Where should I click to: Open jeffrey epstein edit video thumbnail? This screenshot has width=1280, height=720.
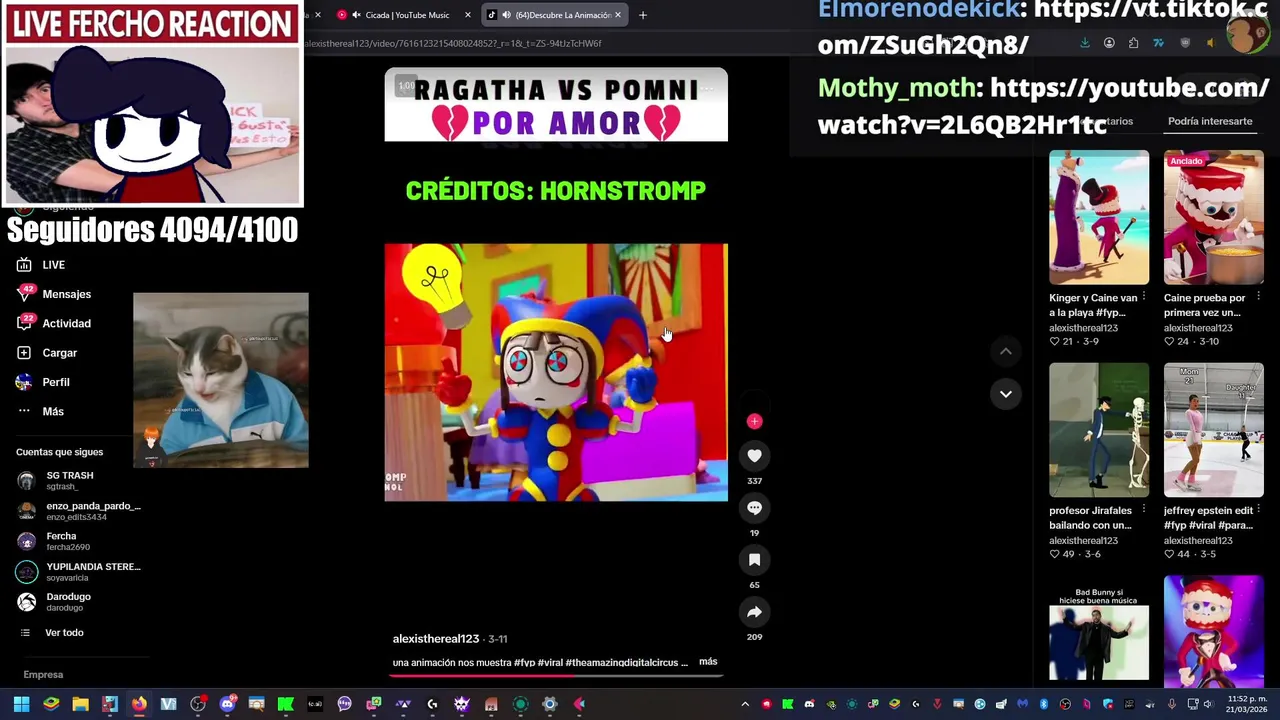[x=1214, y=430]
